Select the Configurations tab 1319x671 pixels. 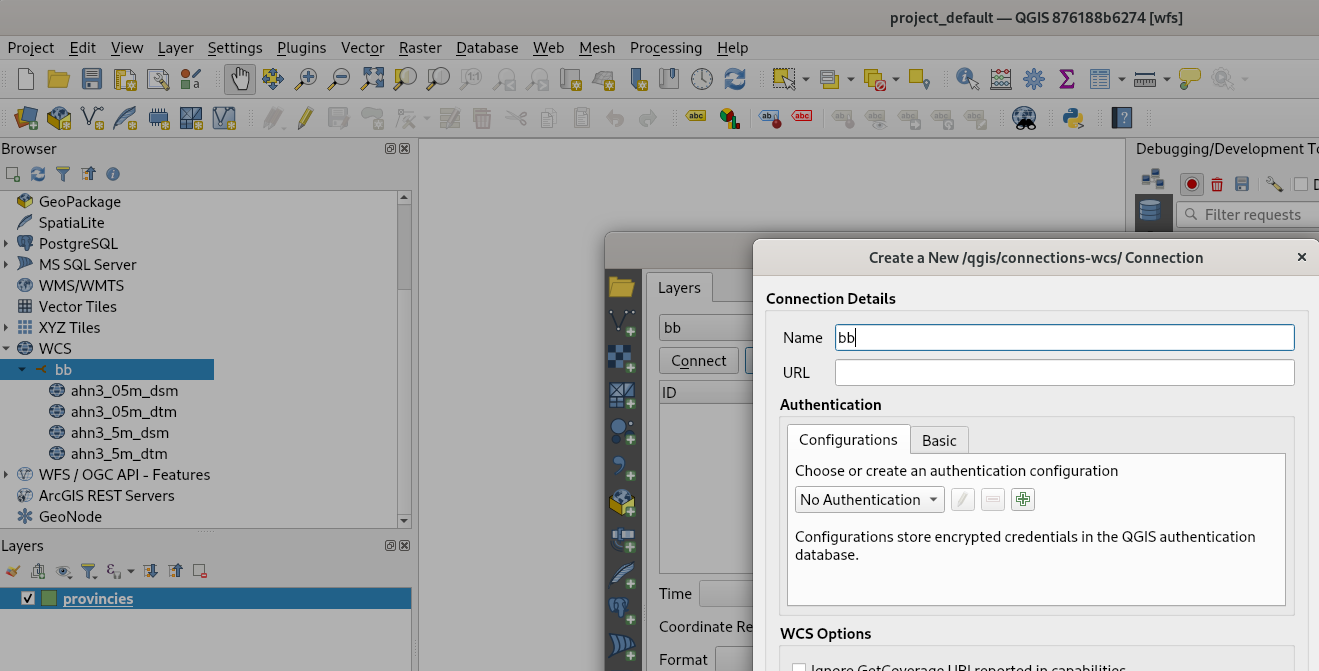[x=848, y=439]
